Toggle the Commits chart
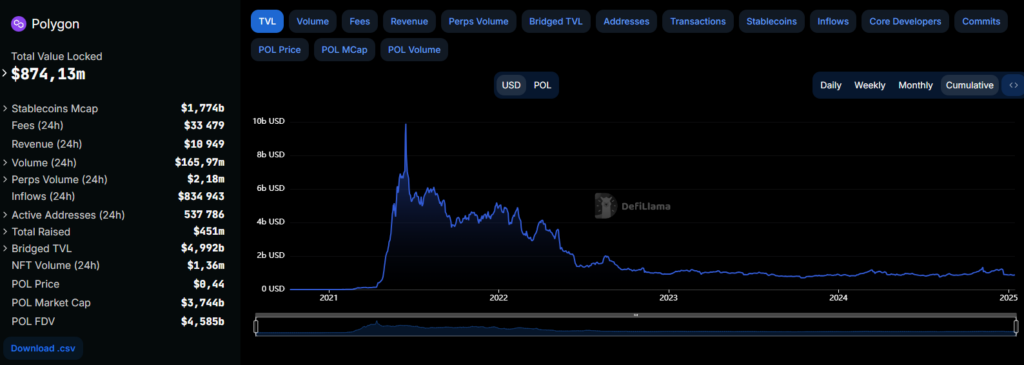Screen dimensions: 1024x365 (981, 22)
